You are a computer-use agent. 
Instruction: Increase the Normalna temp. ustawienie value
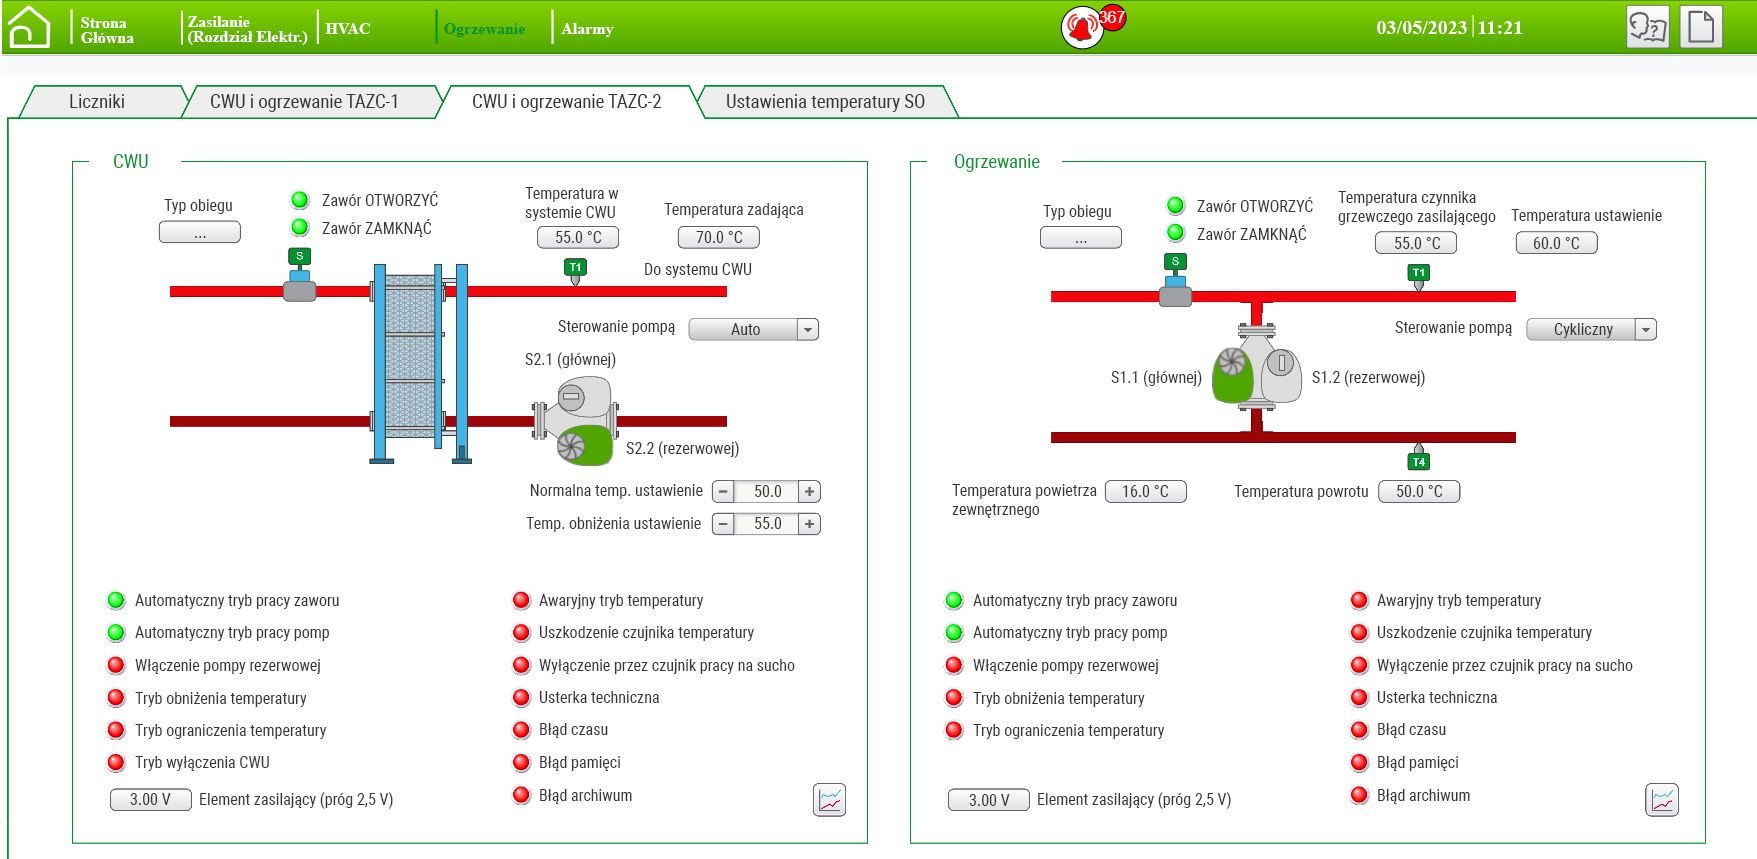[809, 492]
